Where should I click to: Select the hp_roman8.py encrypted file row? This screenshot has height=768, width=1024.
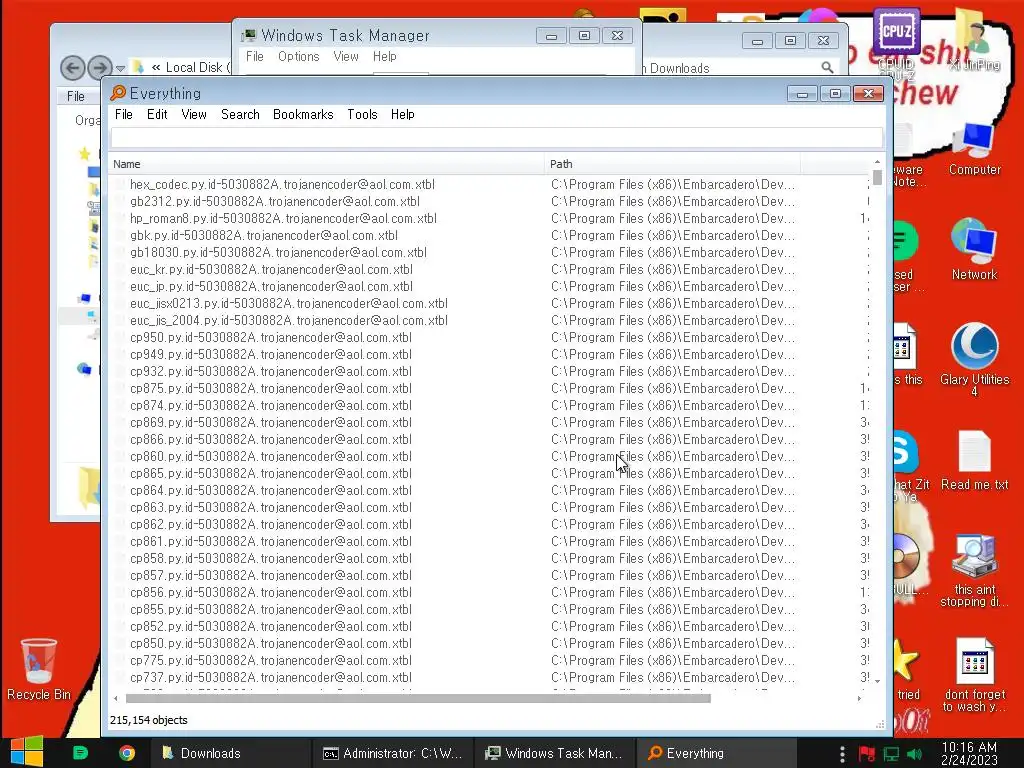490,218
